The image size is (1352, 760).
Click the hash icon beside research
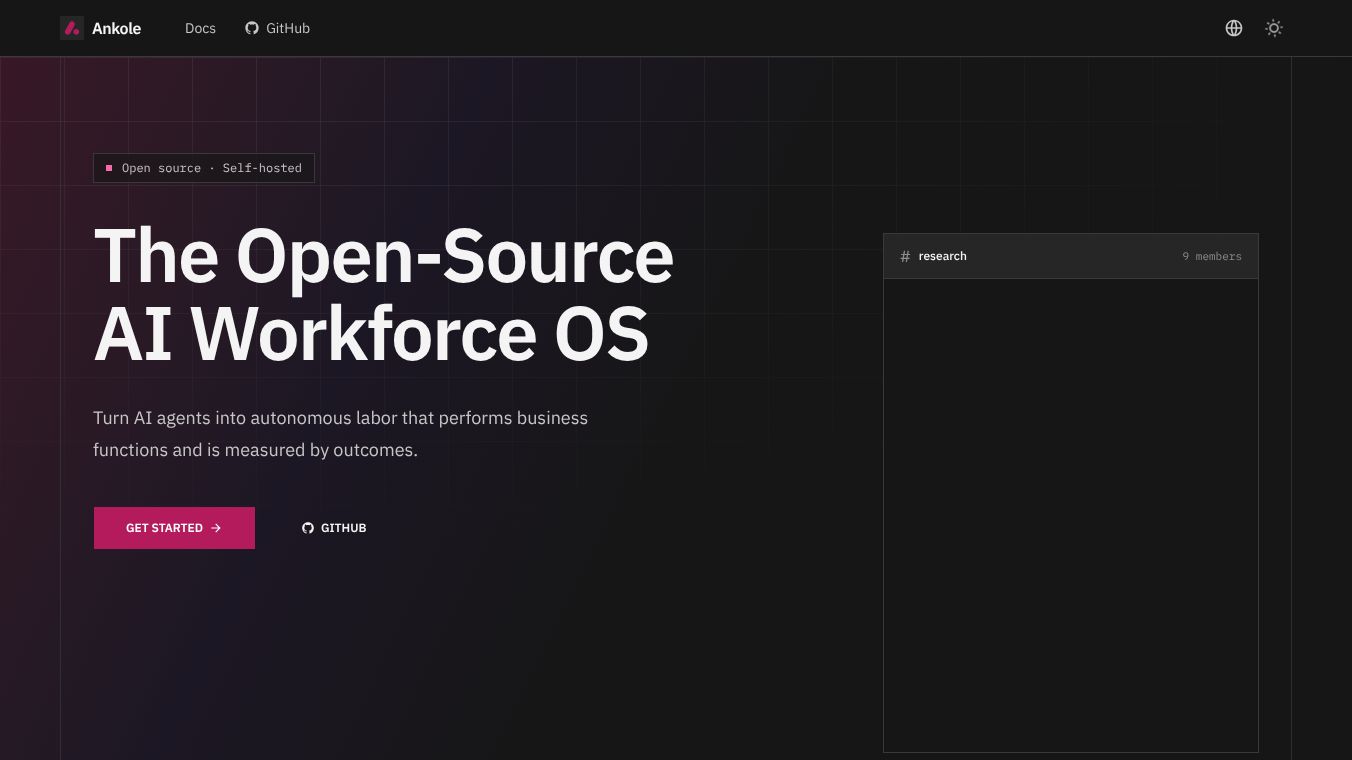tap(905, 256)
